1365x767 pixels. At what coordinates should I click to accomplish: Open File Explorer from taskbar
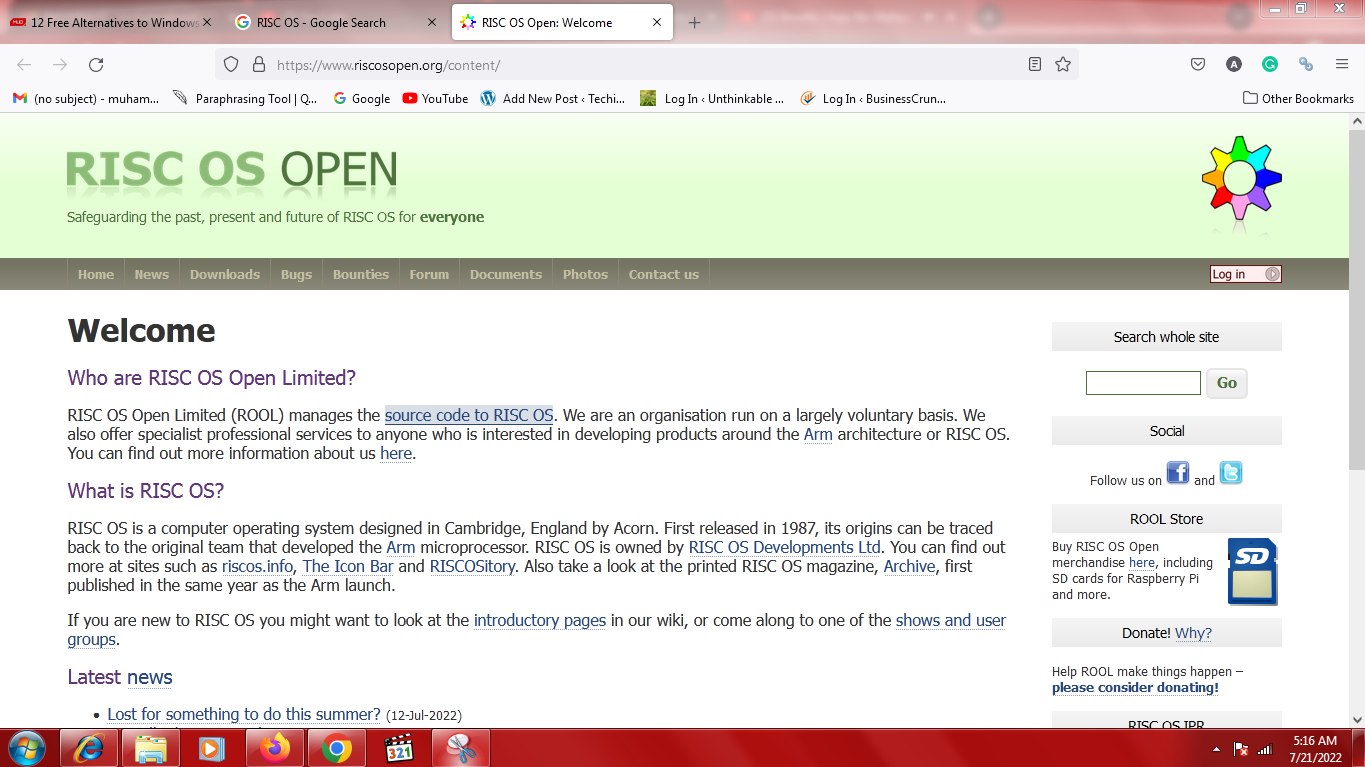tap(151, 748)
